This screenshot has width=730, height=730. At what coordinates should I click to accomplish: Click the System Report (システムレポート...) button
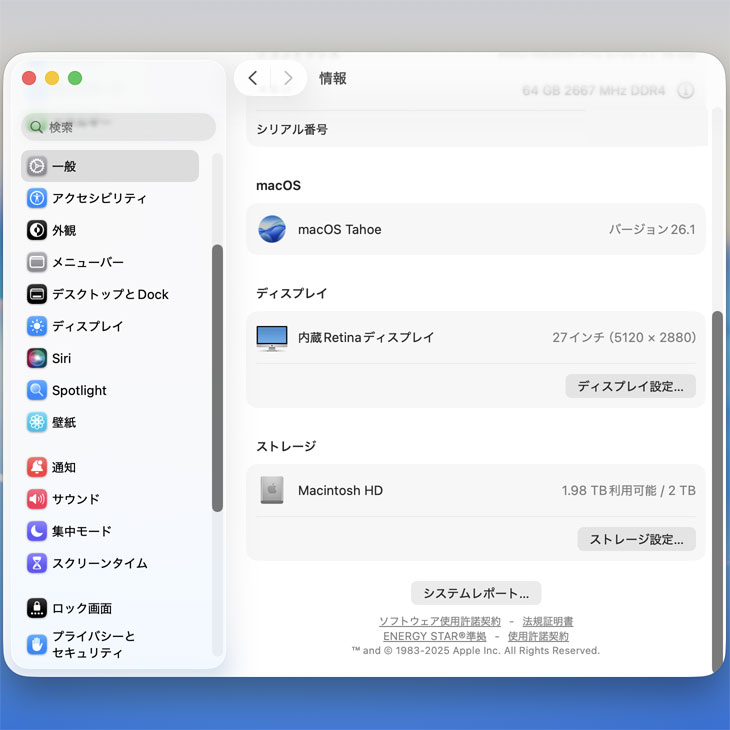(476, 593)
